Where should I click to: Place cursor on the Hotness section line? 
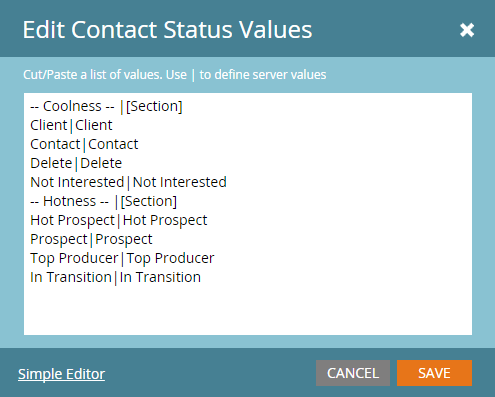tap(103, 201)
